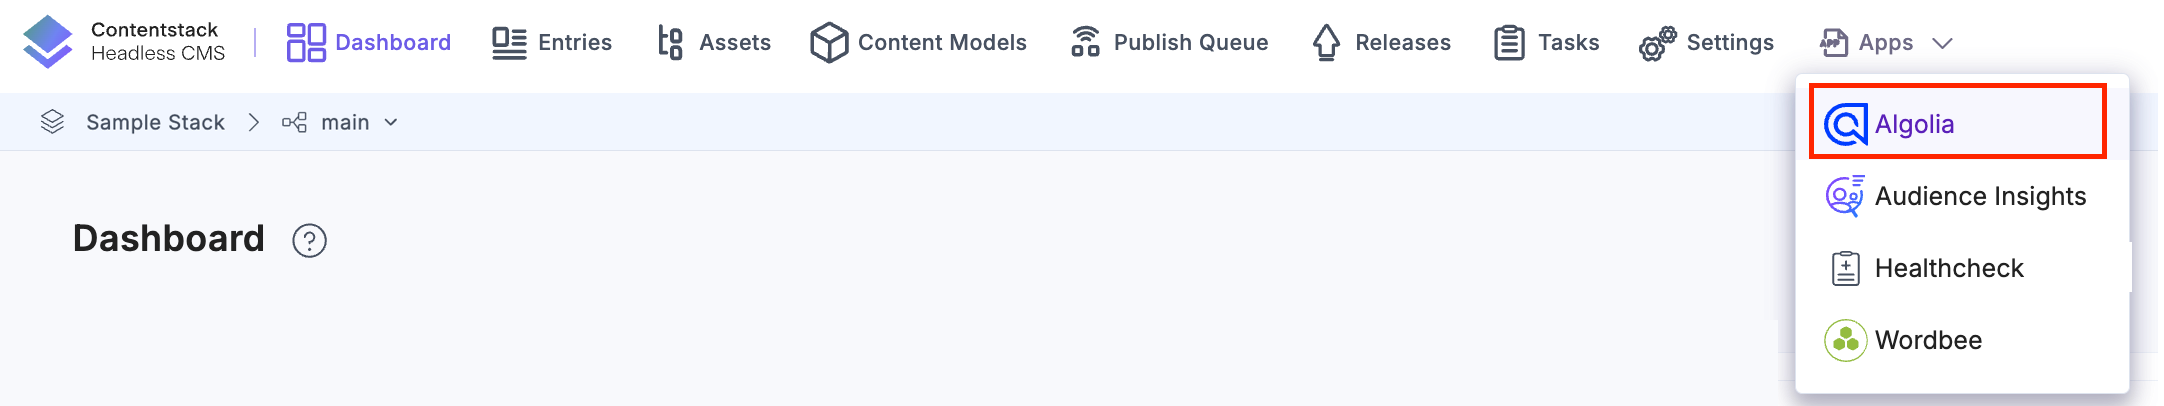Click the Publish Queue signal icon

(x=1085, y=43)
